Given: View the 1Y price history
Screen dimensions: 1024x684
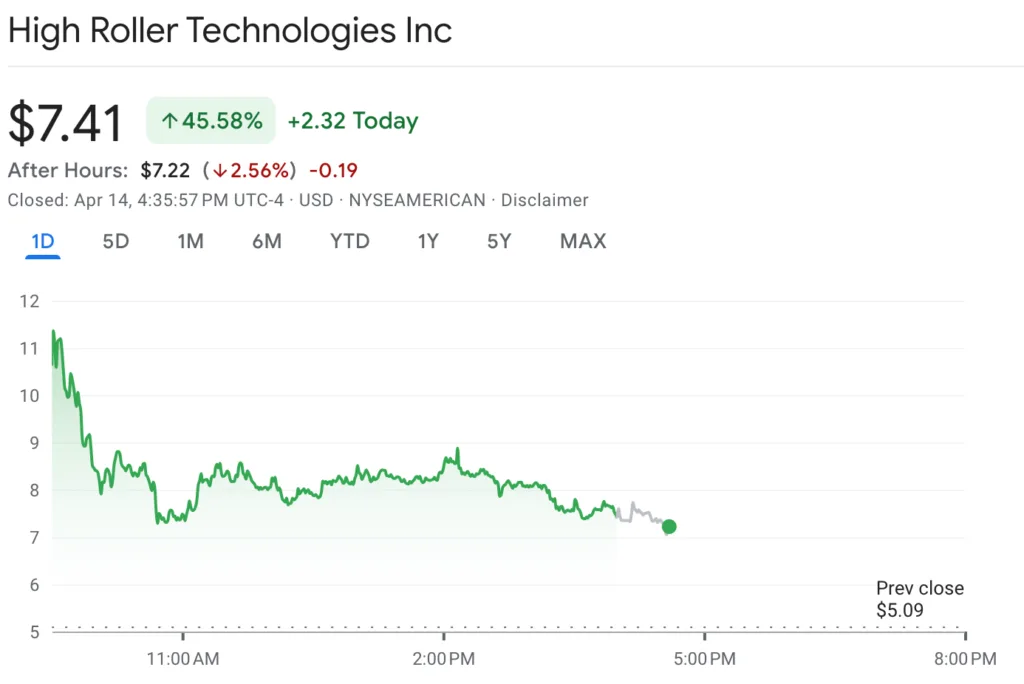Looking at the screenshot, I should [427, 241].
